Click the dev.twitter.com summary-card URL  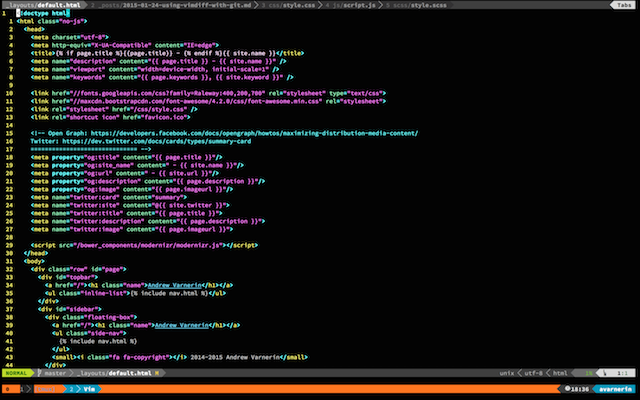click(157, 141)
